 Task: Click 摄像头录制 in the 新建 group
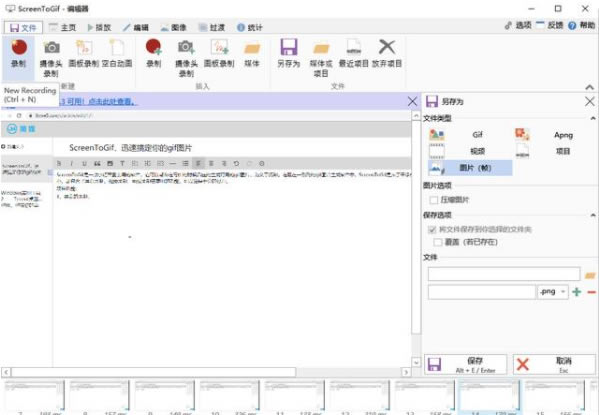(x=51, y=58)
